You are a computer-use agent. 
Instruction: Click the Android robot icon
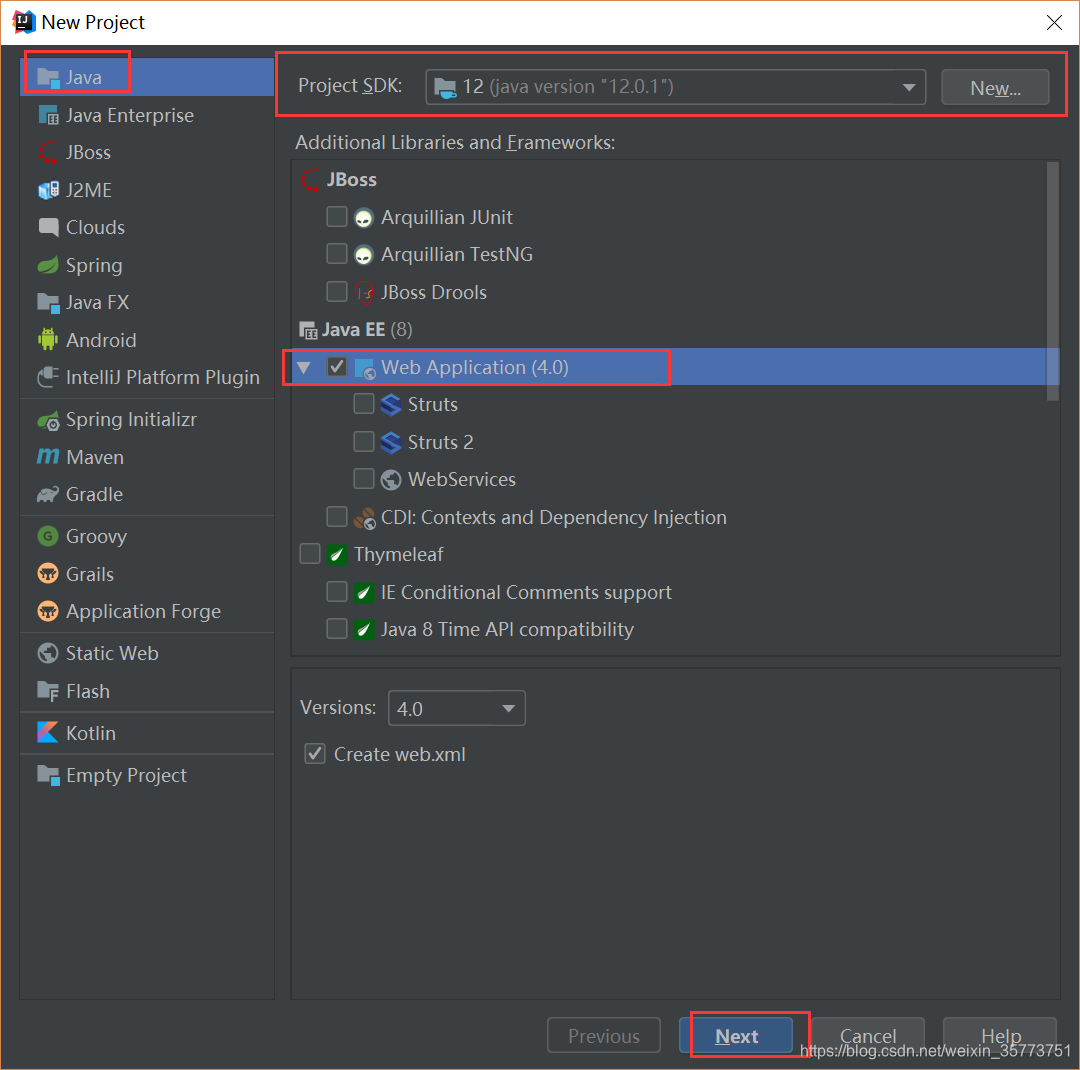(x=48, y=340)
